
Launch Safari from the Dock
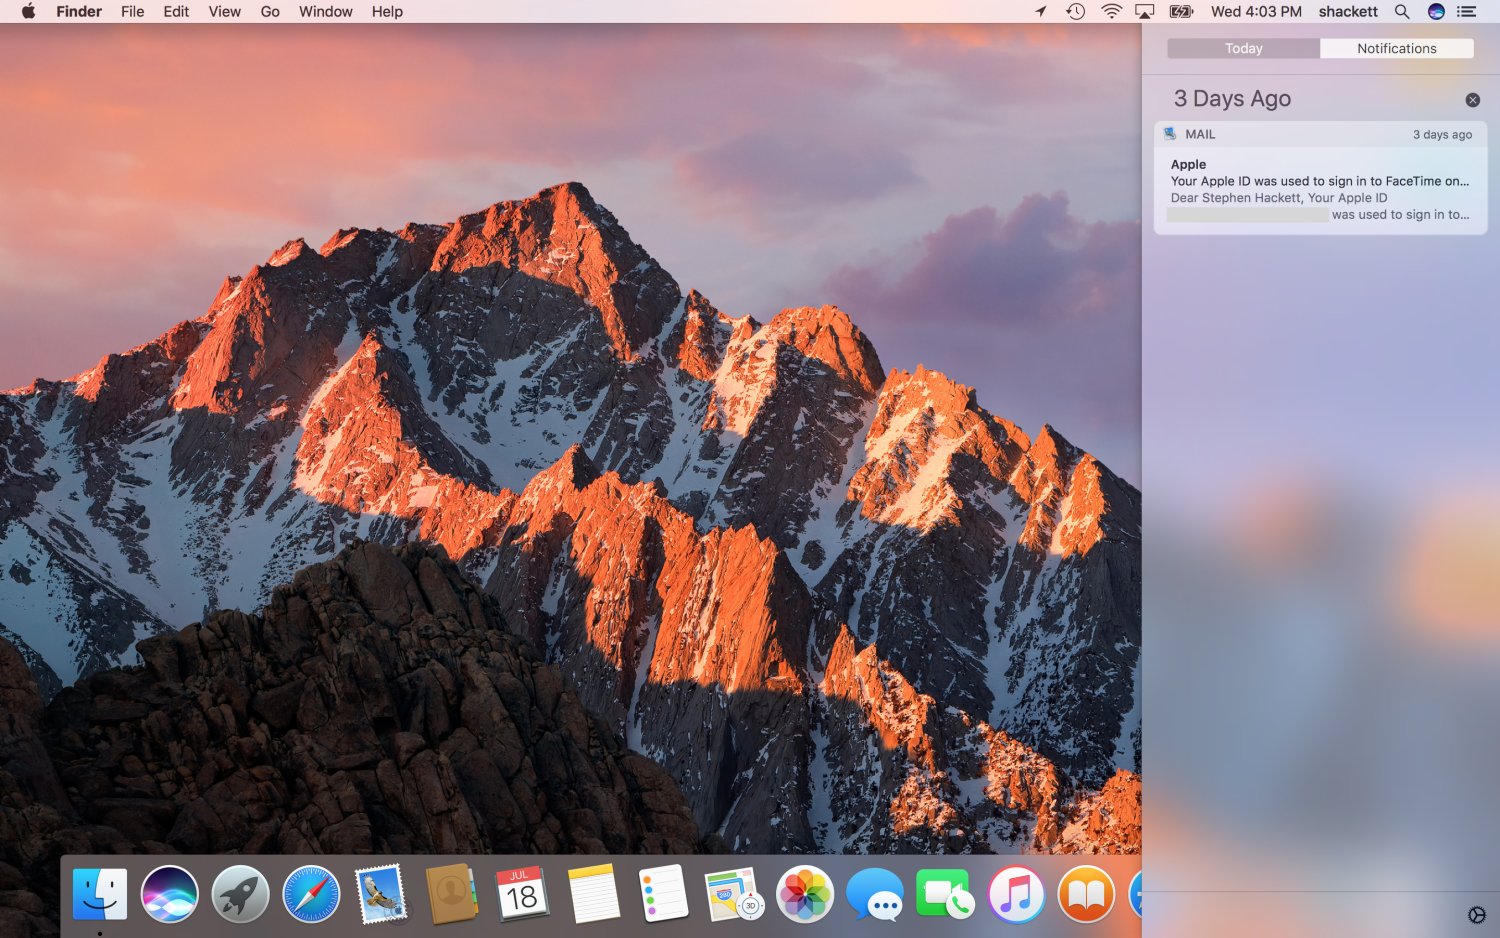click(311, 893)
